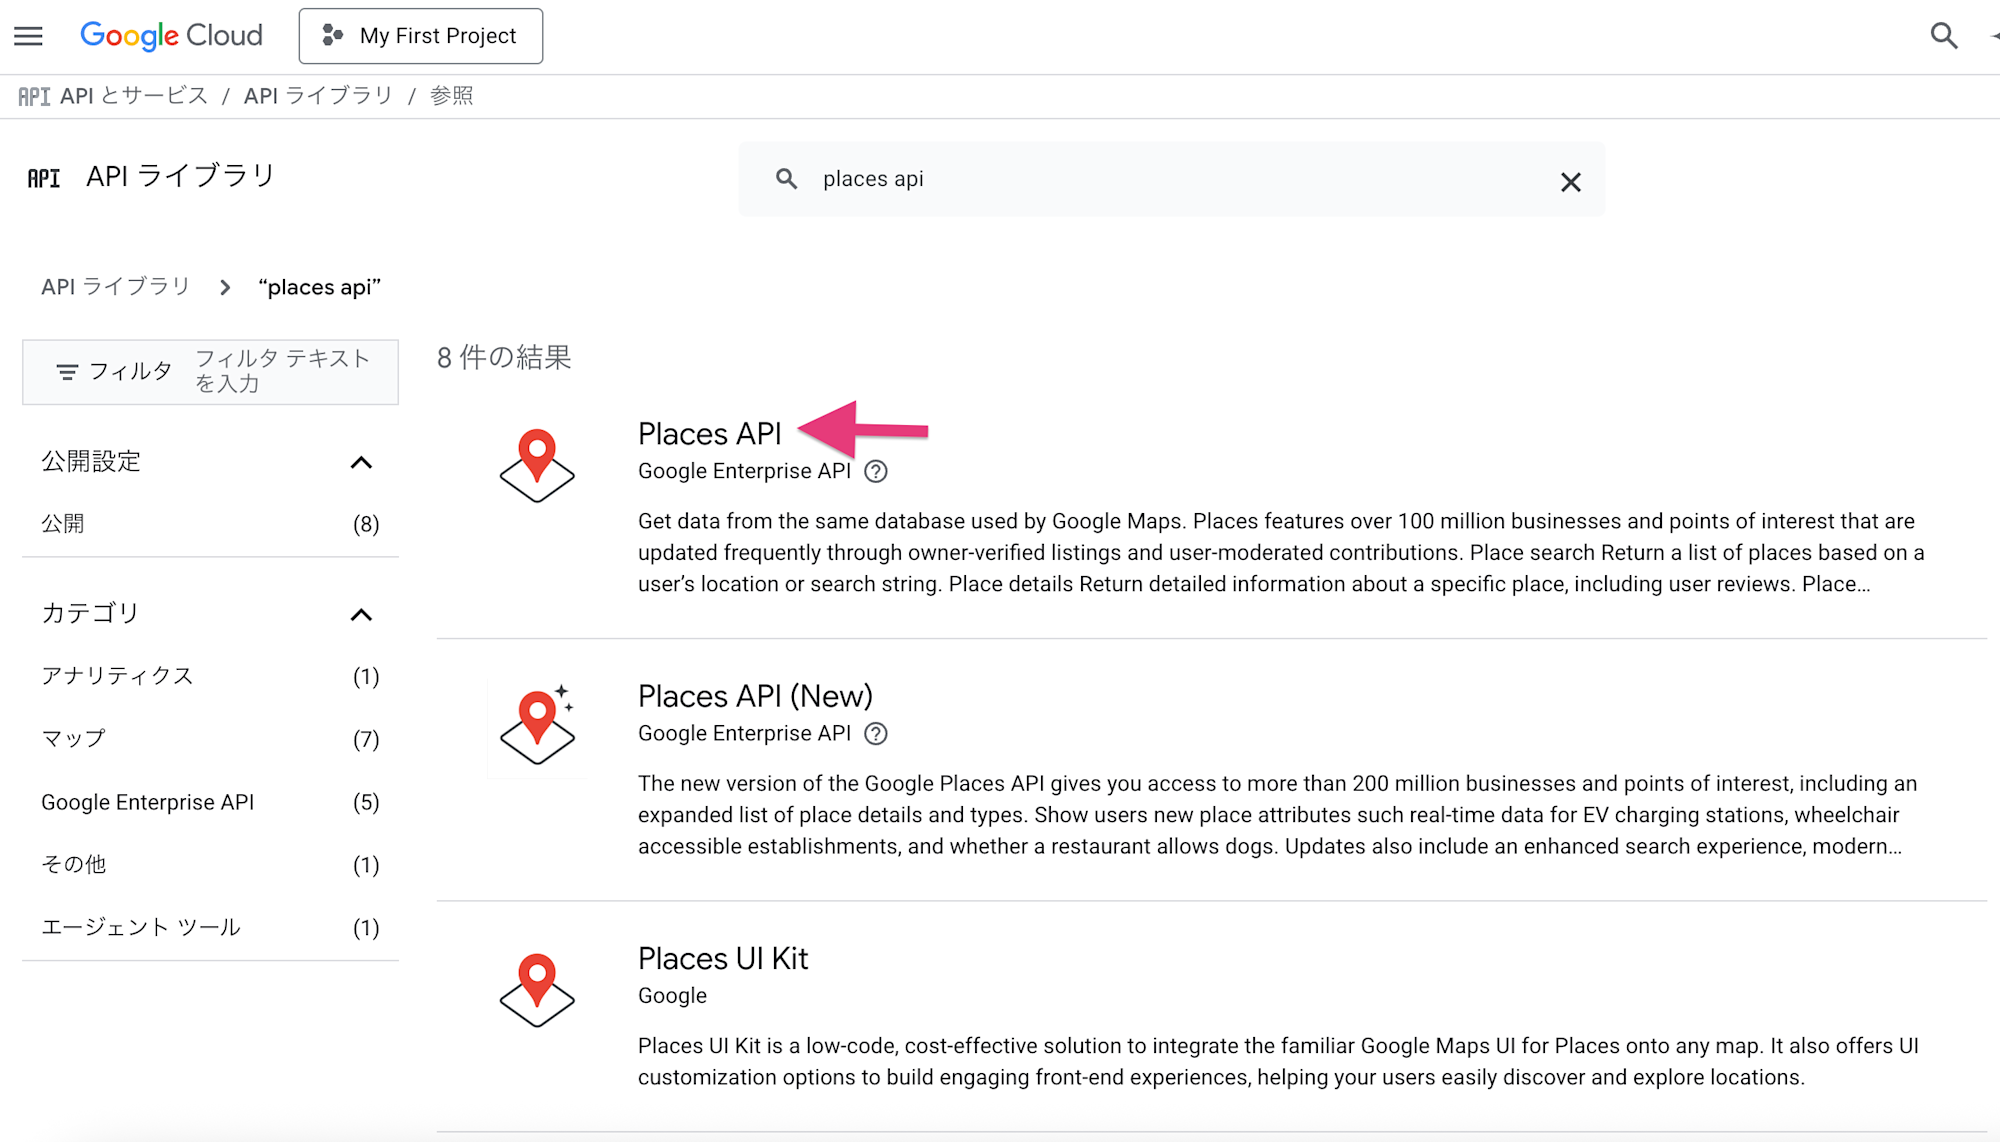This screenshot has height=1142, width=2000.
Task: Open the Places API result title
Action: tap(709, 434)
